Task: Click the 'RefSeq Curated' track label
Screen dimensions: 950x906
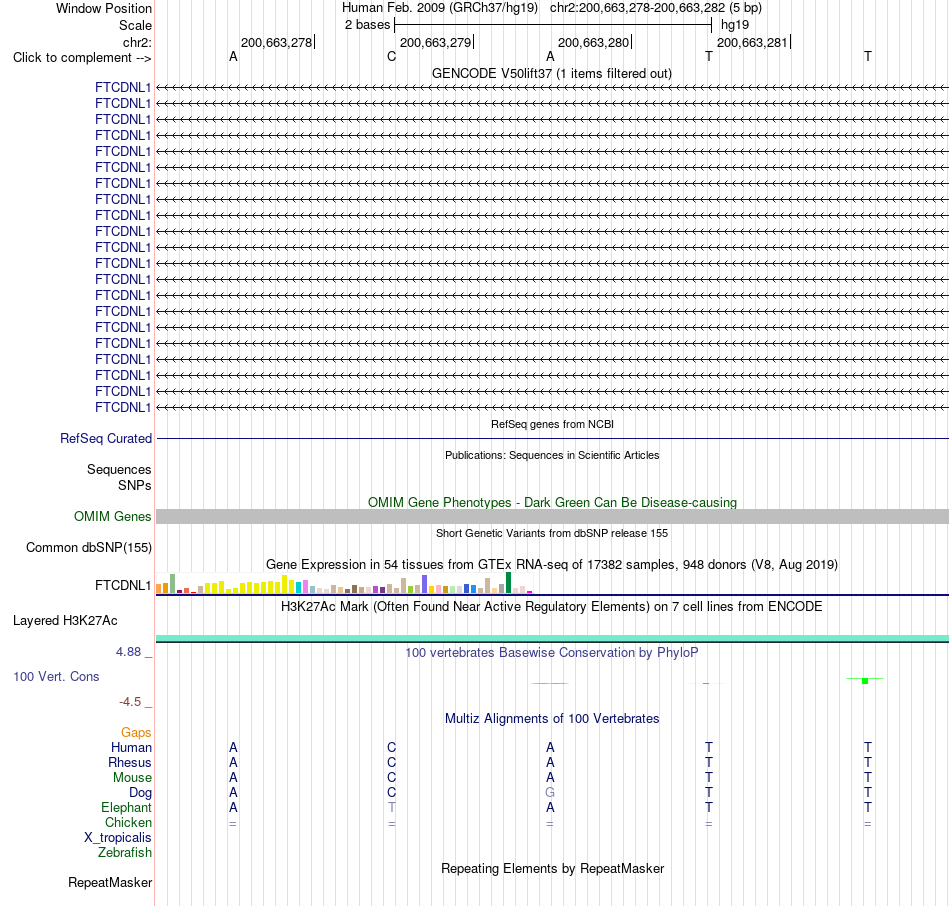Action: 106,438
